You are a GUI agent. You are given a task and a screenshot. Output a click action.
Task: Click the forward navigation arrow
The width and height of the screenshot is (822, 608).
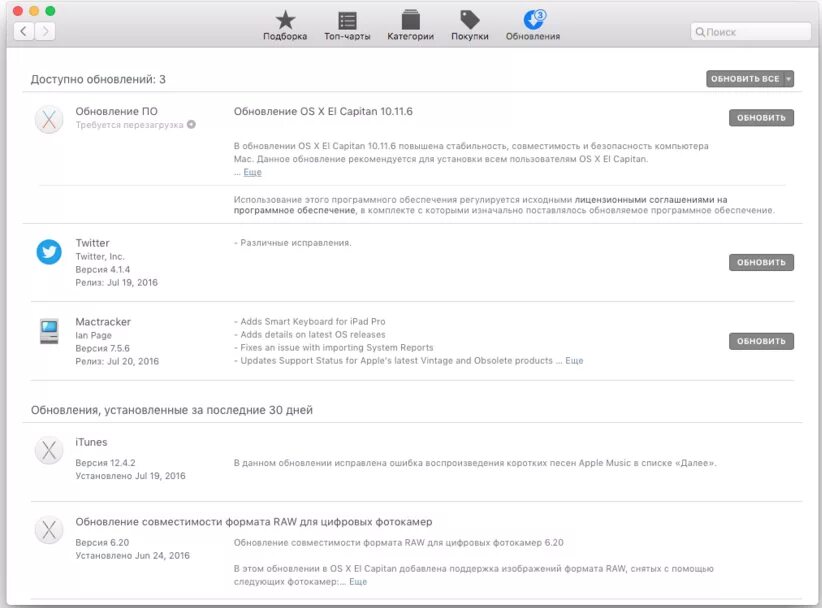click(x=45, y=31)
